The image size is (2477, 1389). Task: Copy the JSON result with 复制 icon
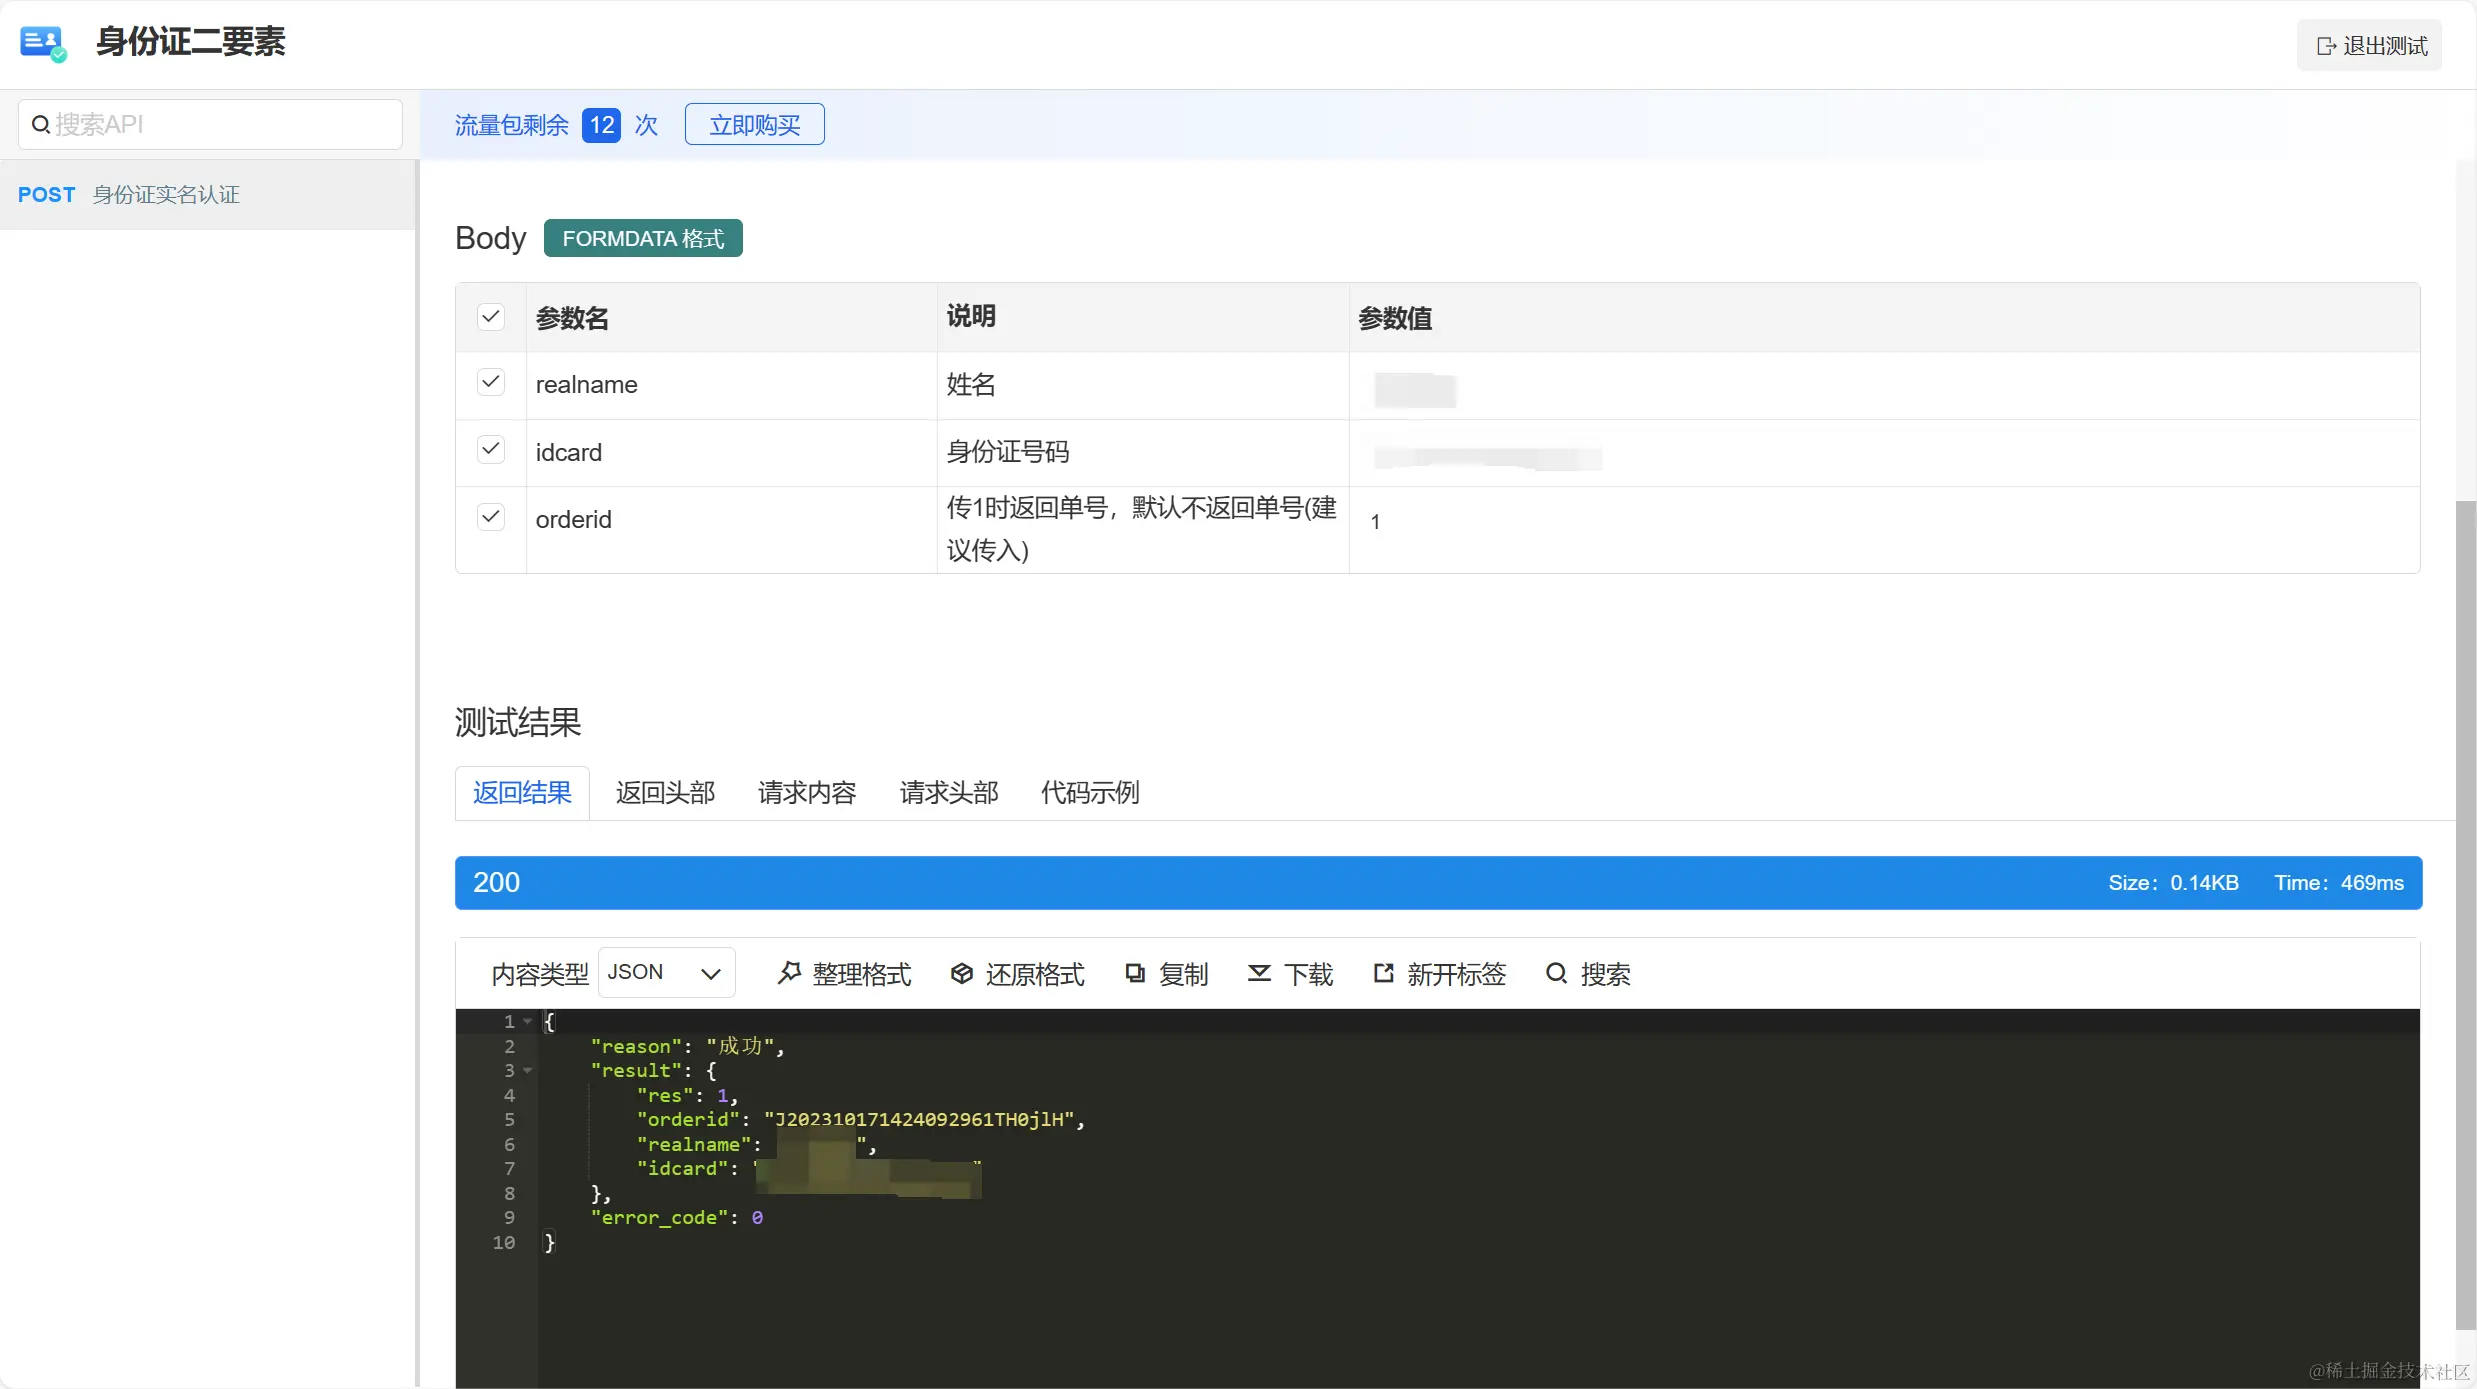pyautogui.click(x=1135, y=973)
